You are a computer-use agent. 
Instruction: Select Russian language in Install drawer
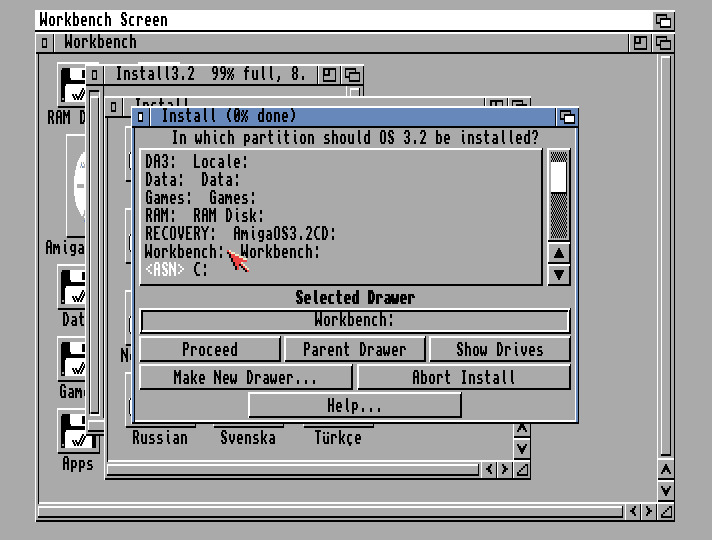coord(160,438)
